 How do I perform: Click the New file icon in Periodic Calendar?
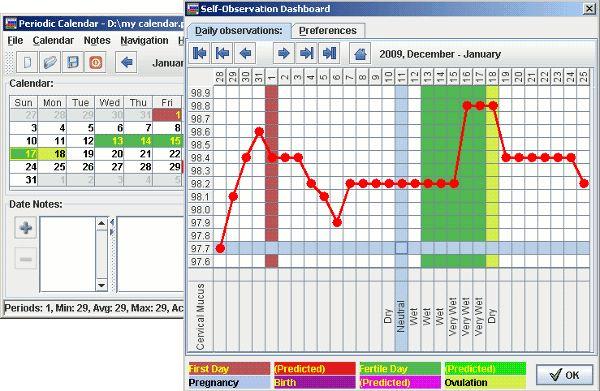tap(27, 62)
